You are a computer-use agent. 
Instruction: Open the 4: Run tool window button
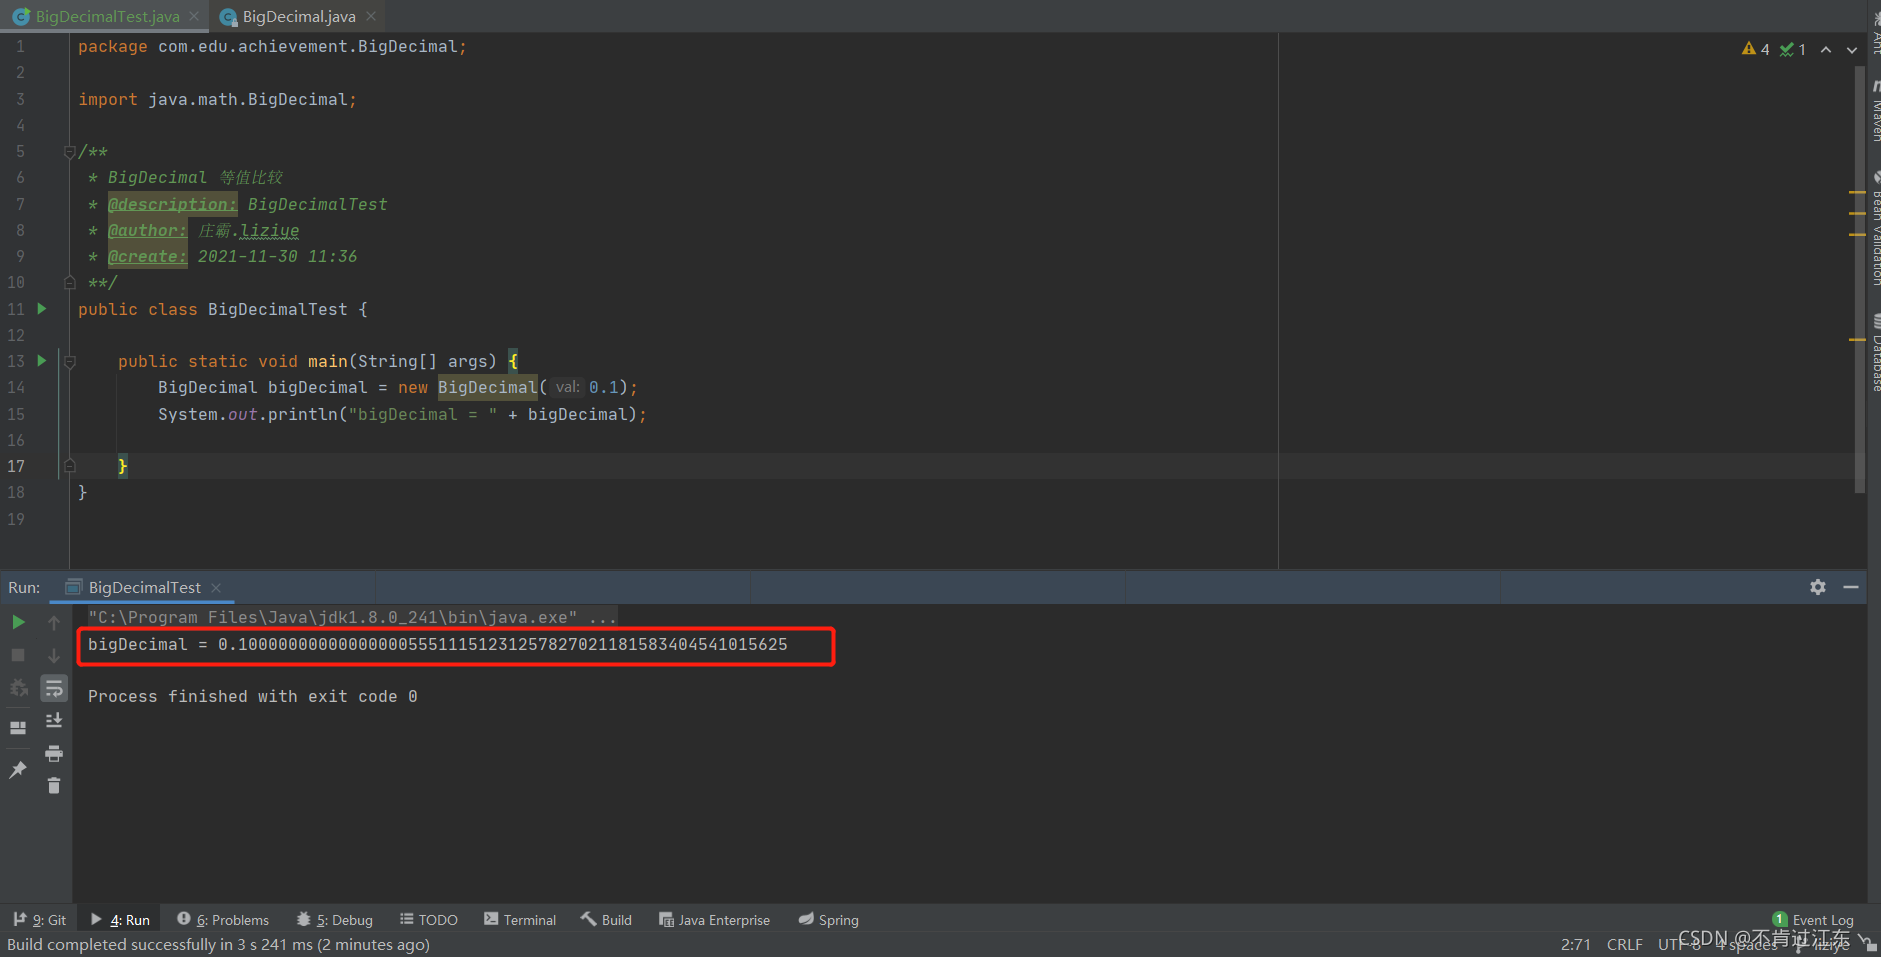click(x=120, y=920)
